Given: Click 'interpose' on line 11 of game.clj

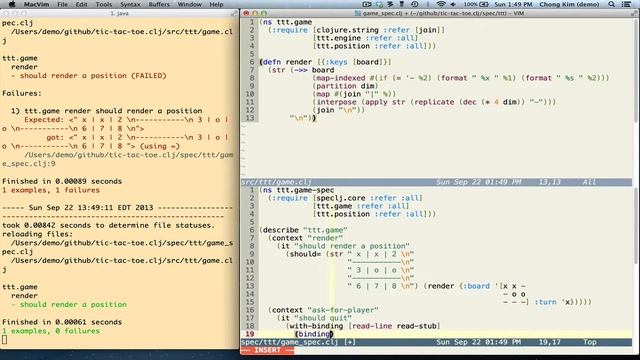Looking at the screenshot, I should point(337,102).
